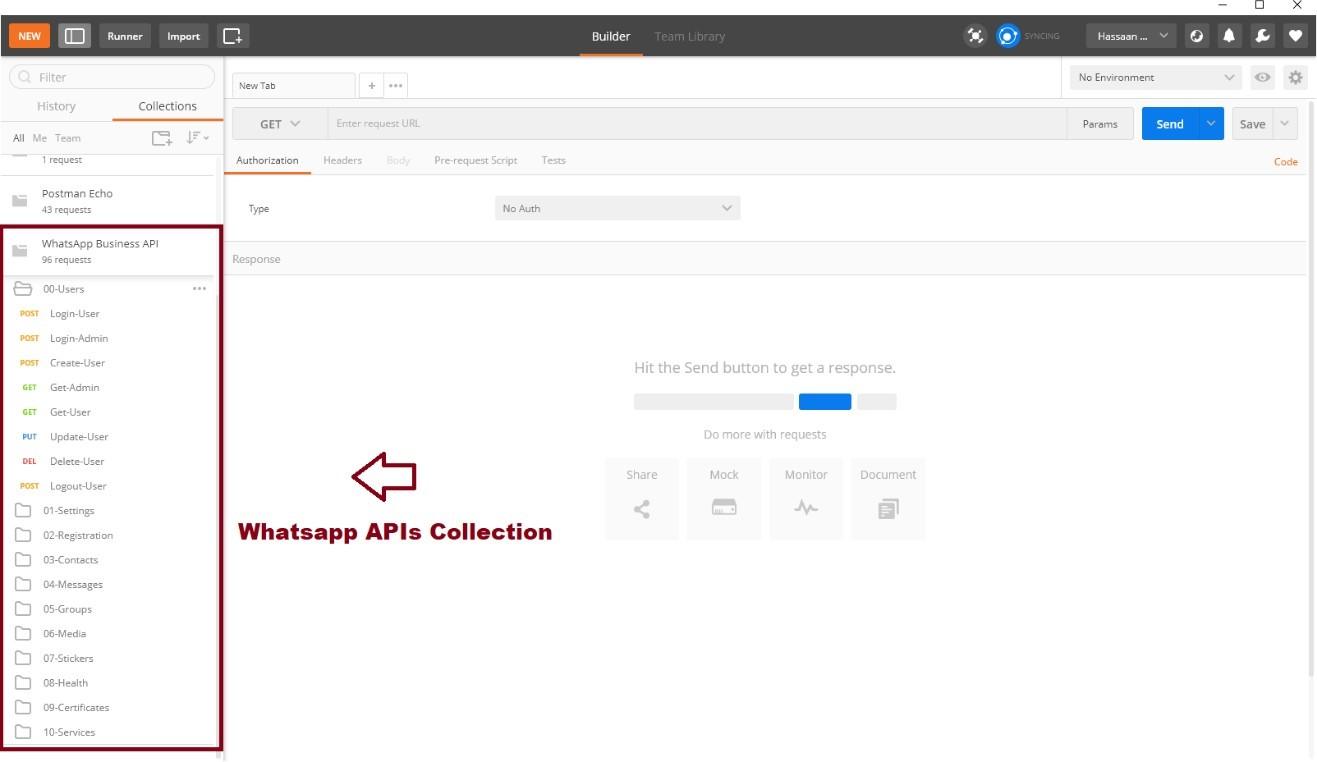Open the Headers tab
Image resolution: width=1317 pixels, height=762 pixels.
(342, 160)
